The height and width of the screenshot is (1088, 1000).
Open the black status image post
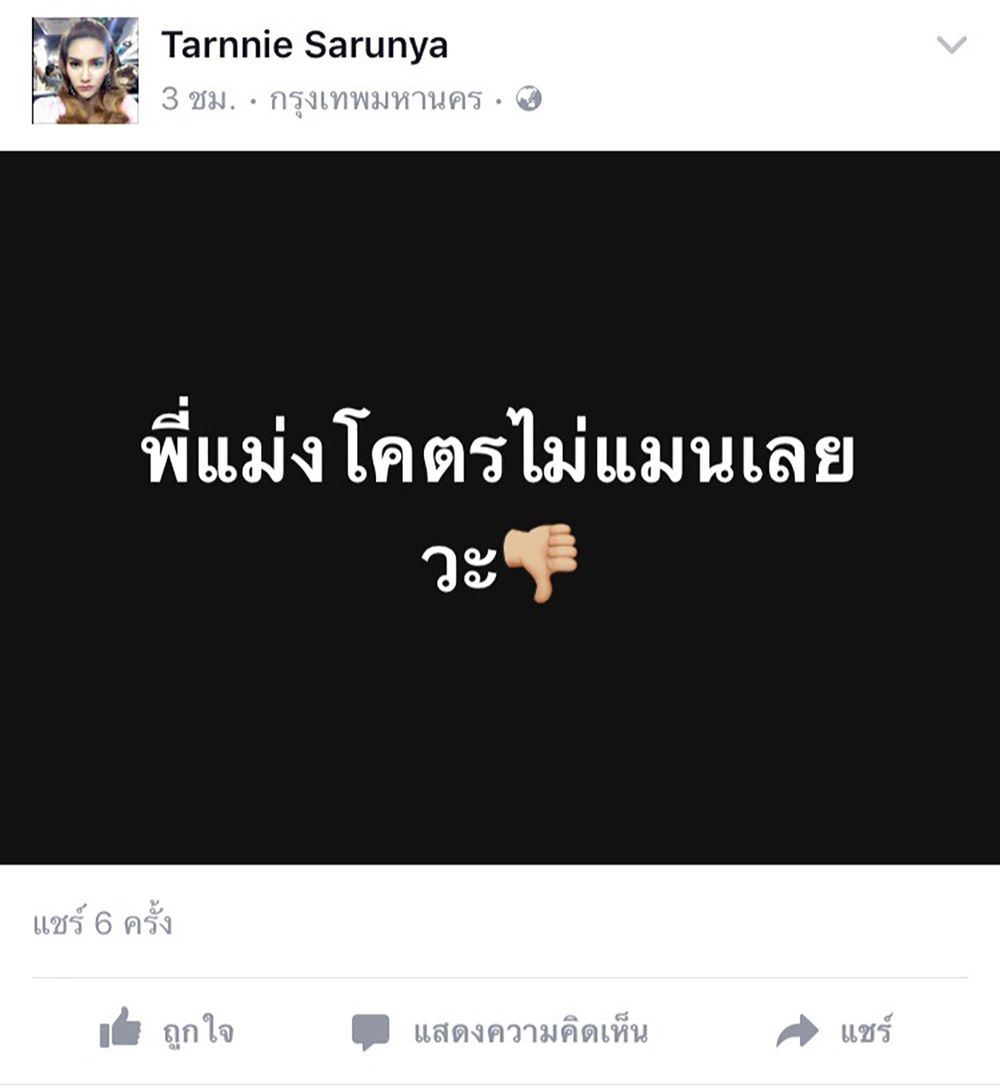pyautogui.click(x=500, y=507)
